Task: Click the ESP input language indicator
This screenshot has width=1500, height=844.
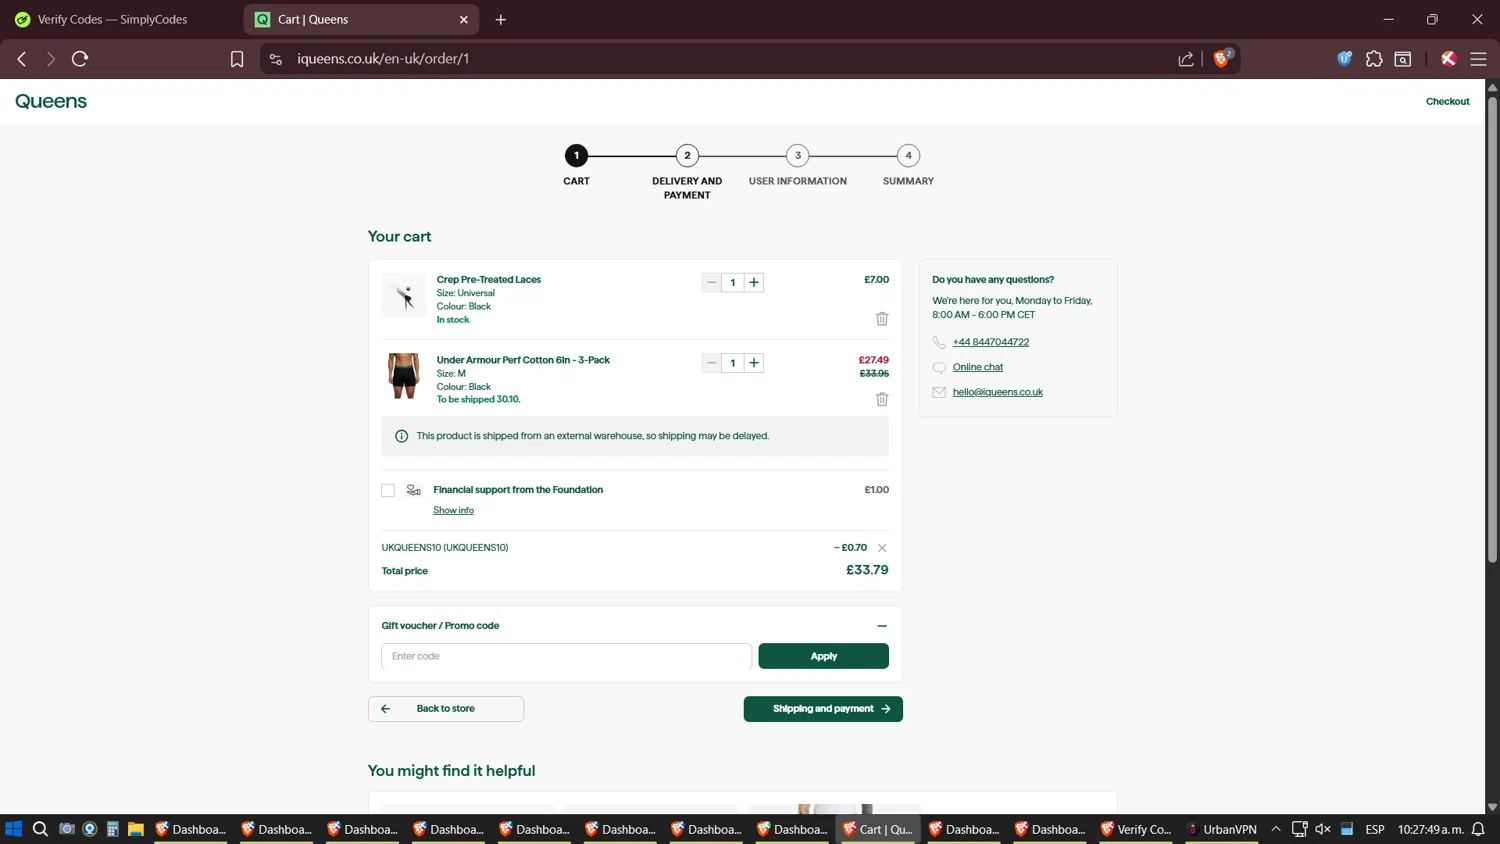Action: [x=1375, y=829]
